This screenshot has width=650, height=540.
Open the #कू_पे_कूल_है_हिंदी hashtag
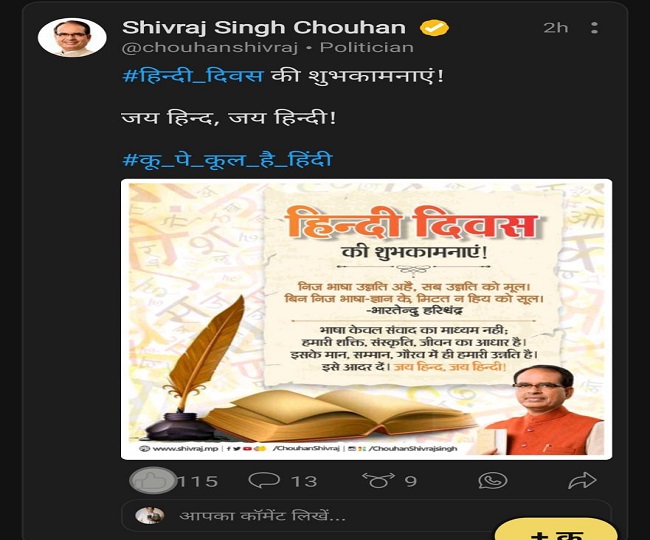228,160
